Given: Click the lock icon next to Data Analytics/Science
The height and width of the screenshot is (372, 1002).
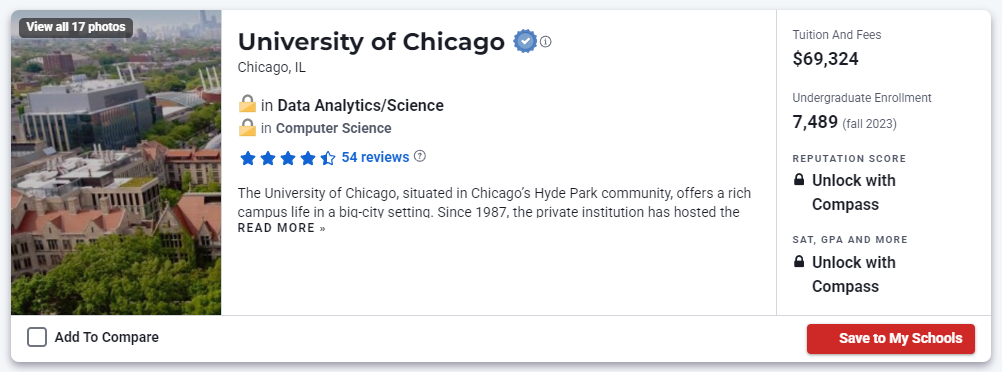Looking at the screenshot, I should point(247,104).
